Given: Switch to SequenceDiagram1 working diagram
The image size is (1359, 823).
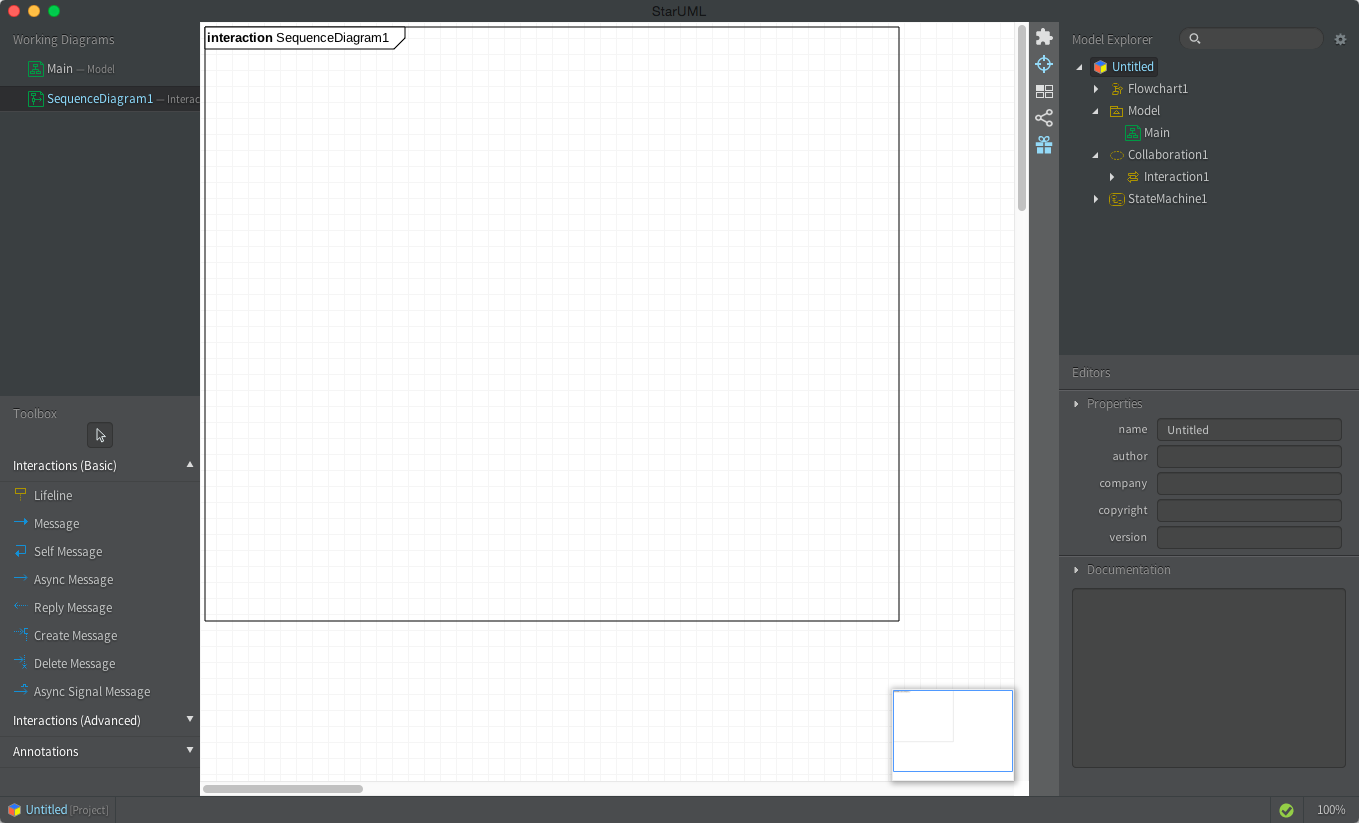Looking at the screenshot, I should point(100,99).
